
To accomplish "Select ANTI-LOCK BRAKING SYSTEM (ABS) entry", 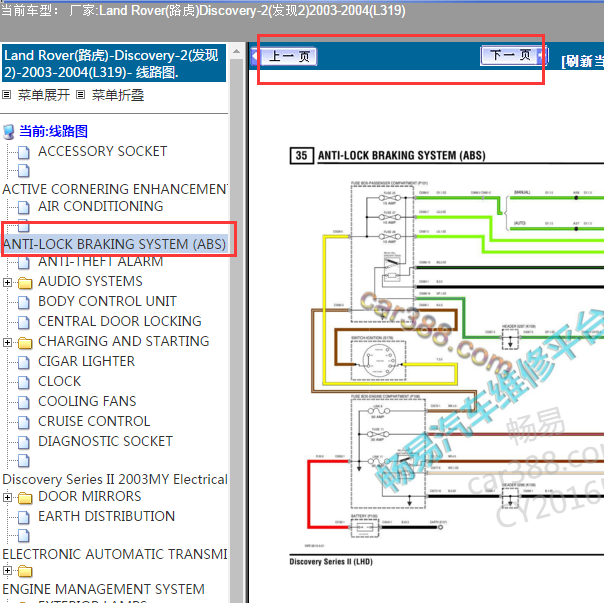I will coord(114,244).
